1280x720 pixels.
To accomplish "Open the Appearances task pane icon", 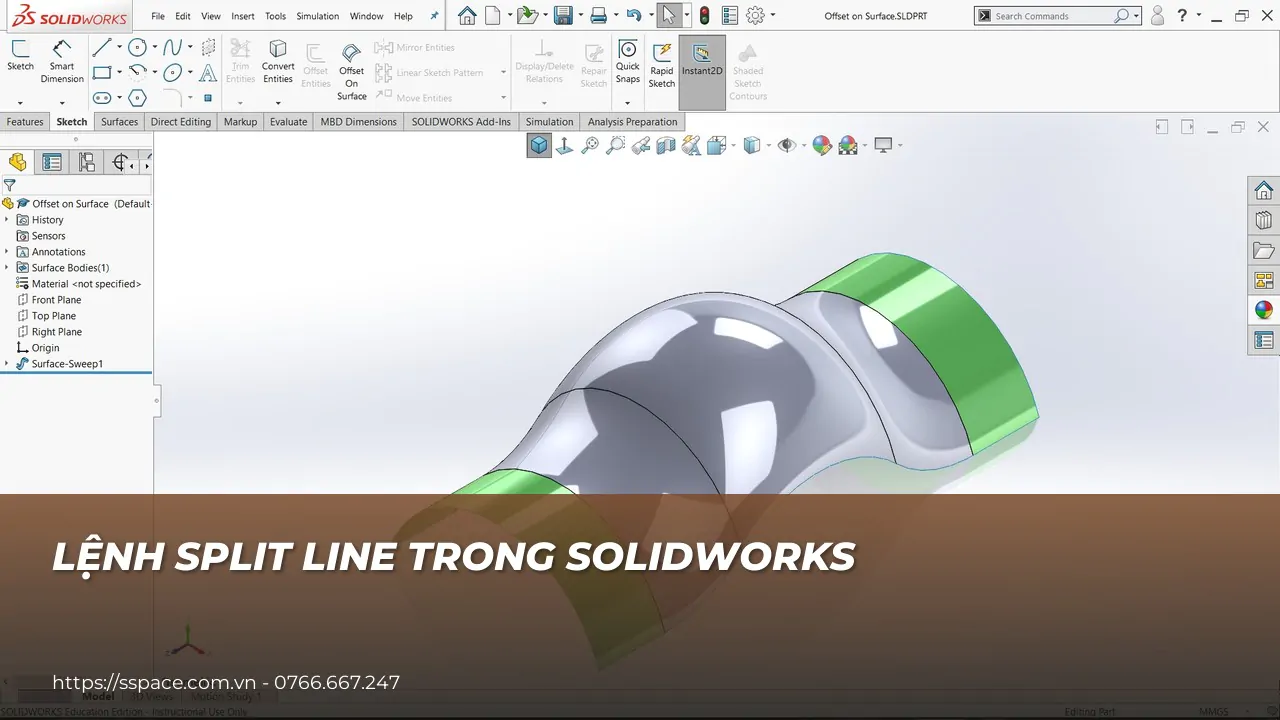I will [x=1264, y=310].
